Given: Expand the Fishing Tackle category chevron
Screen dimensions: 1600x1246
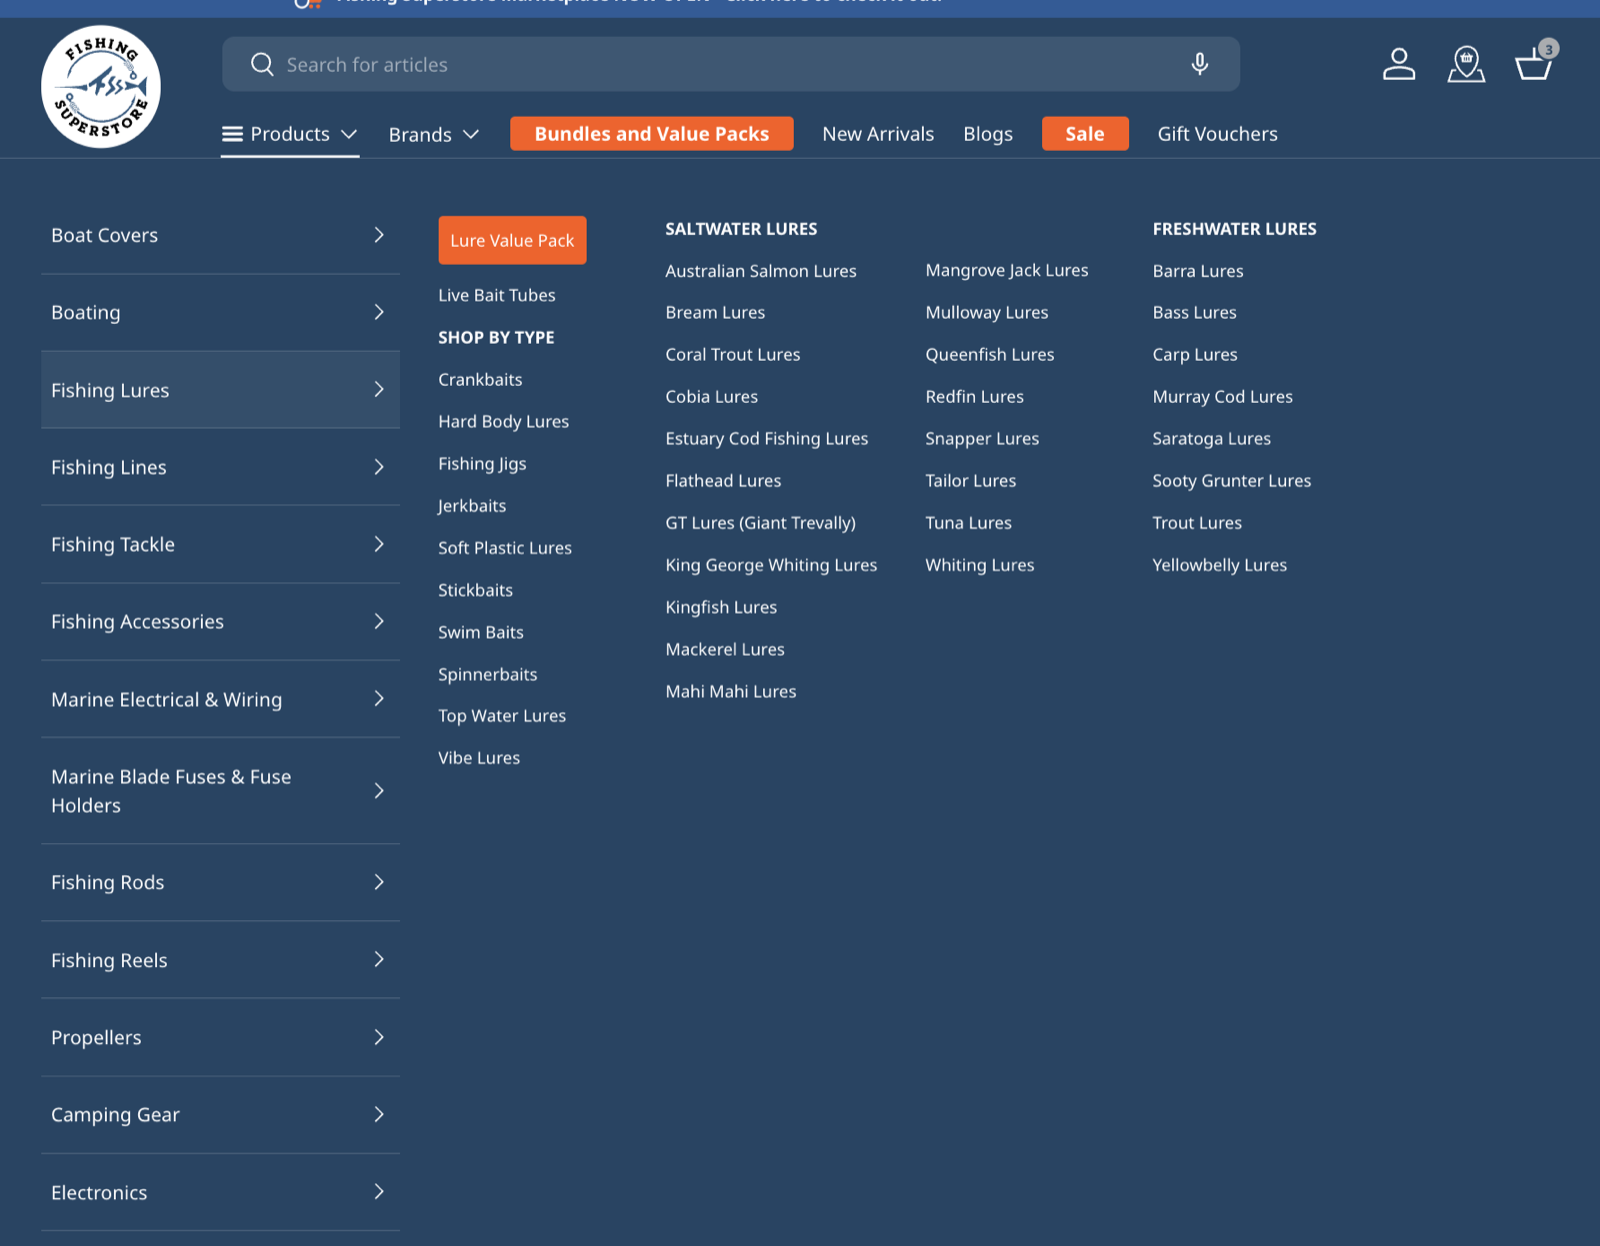Looking at the screenshot, I should pyautogui.click(x=379, y=544).
